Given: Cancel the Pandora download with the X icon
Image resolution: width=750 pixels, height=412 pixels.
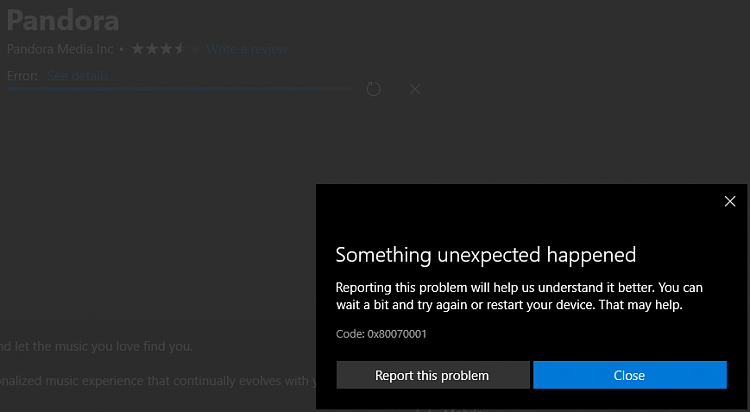Looking at the screenshot, I should pyautogui.click(x=415, y=89).
